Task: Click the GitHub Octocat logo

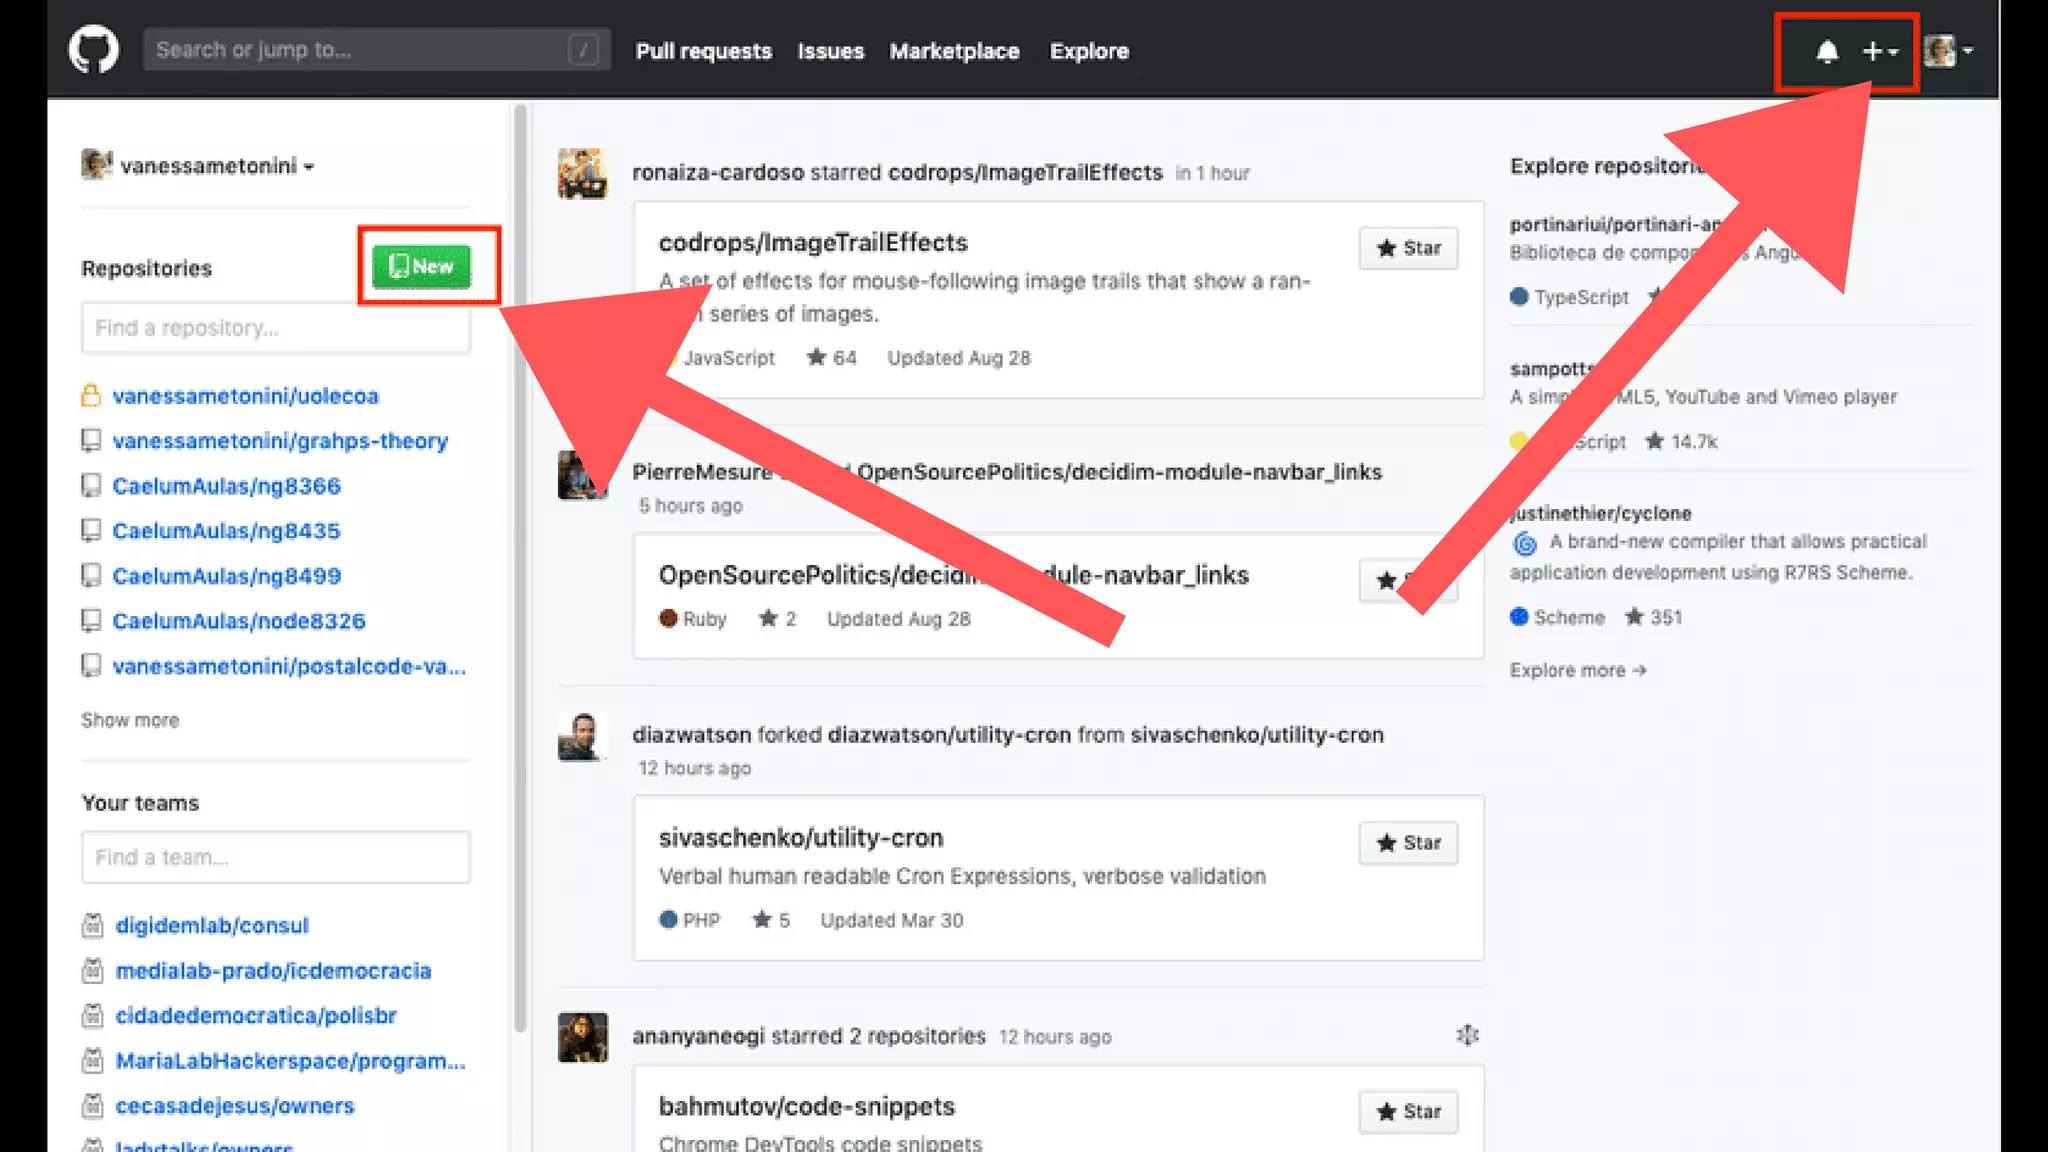Action: pos(93,50)
